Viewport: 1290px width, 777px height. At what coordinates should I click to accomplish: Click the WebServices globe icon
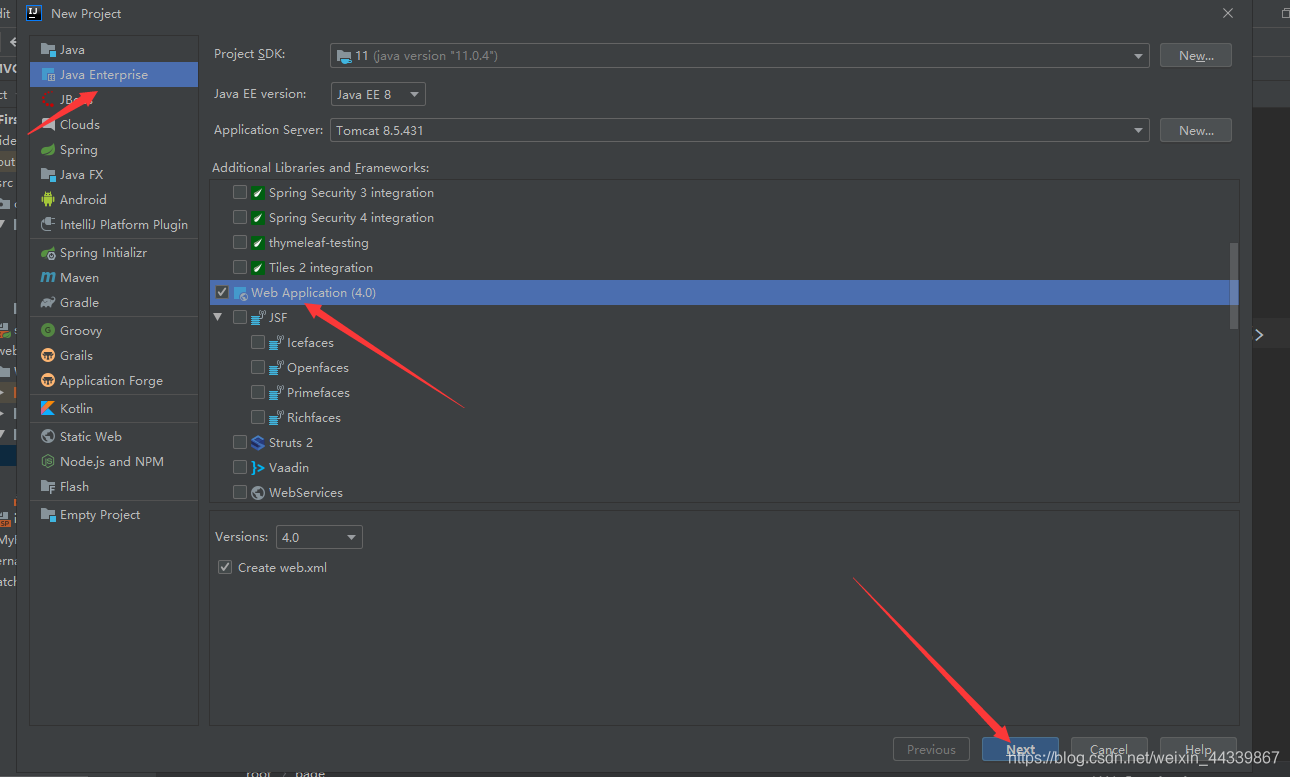[258, 493]
